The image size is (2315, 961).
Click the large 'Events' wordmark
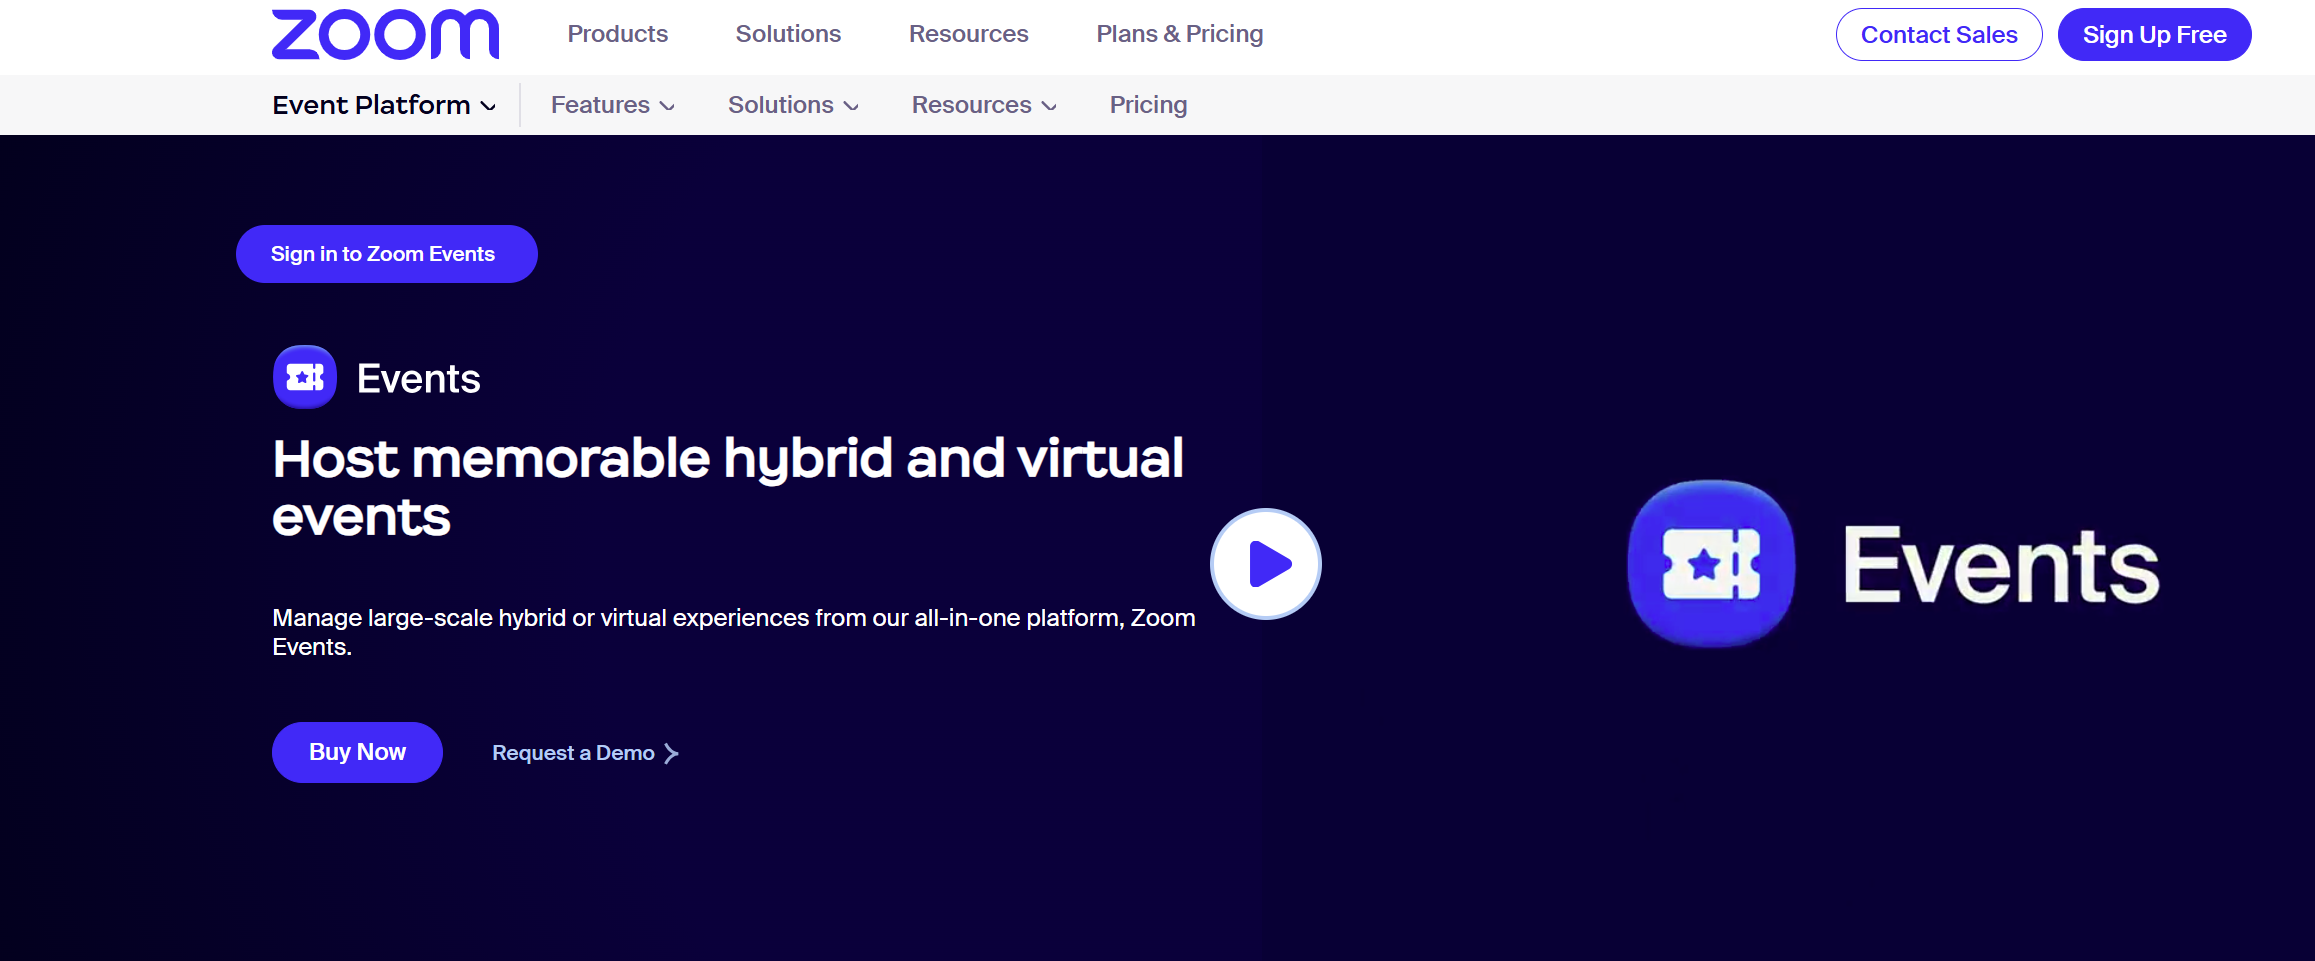tap(2001, 566)
